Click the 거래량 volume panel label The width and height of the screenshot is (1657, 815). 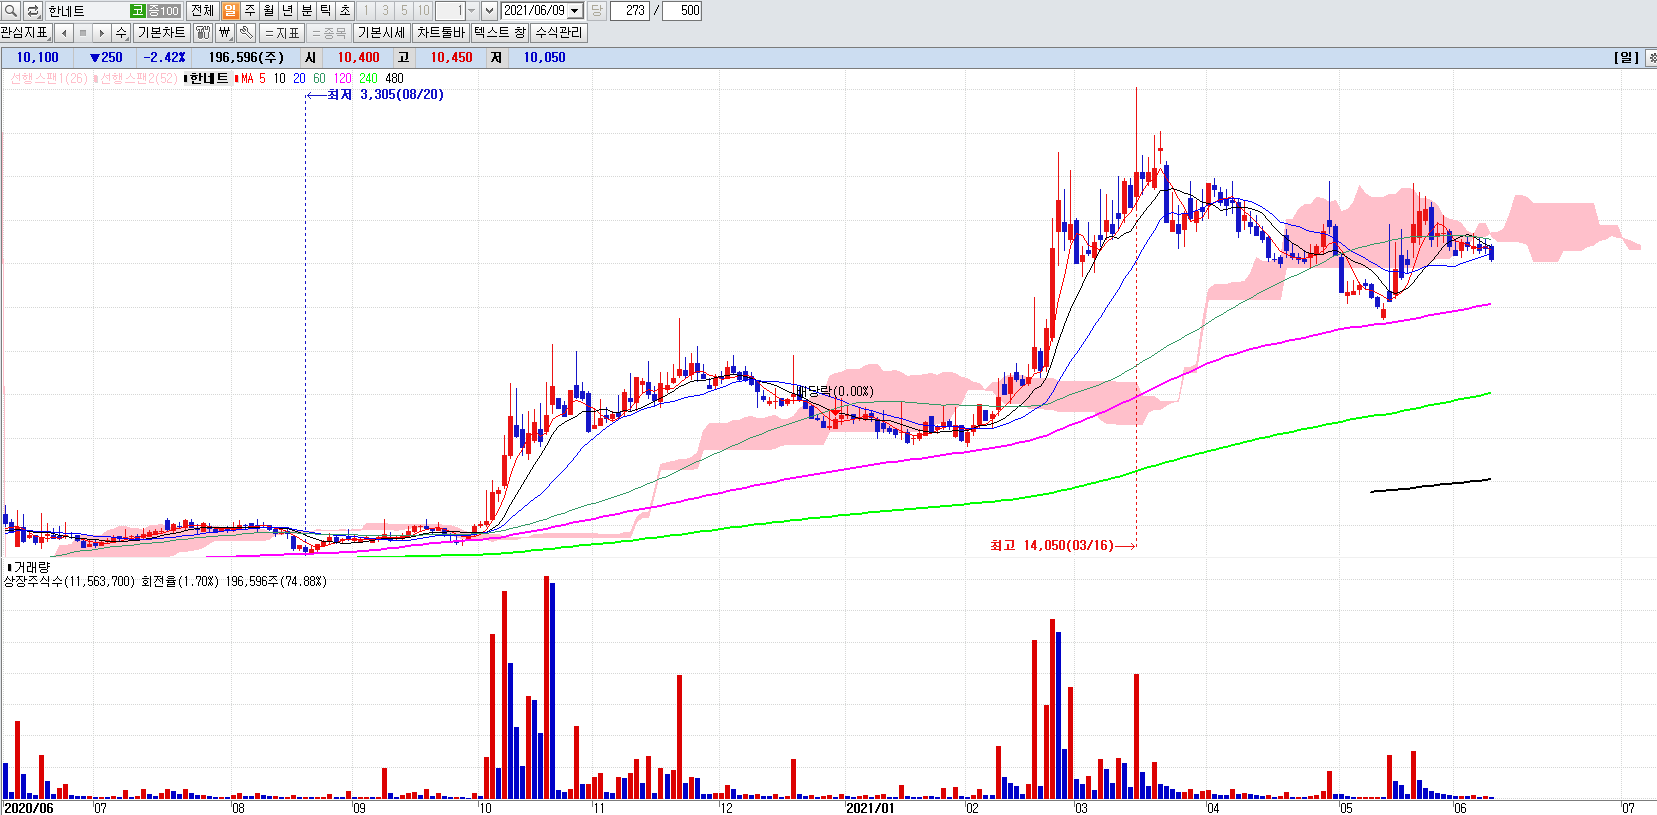click(31, 567)
